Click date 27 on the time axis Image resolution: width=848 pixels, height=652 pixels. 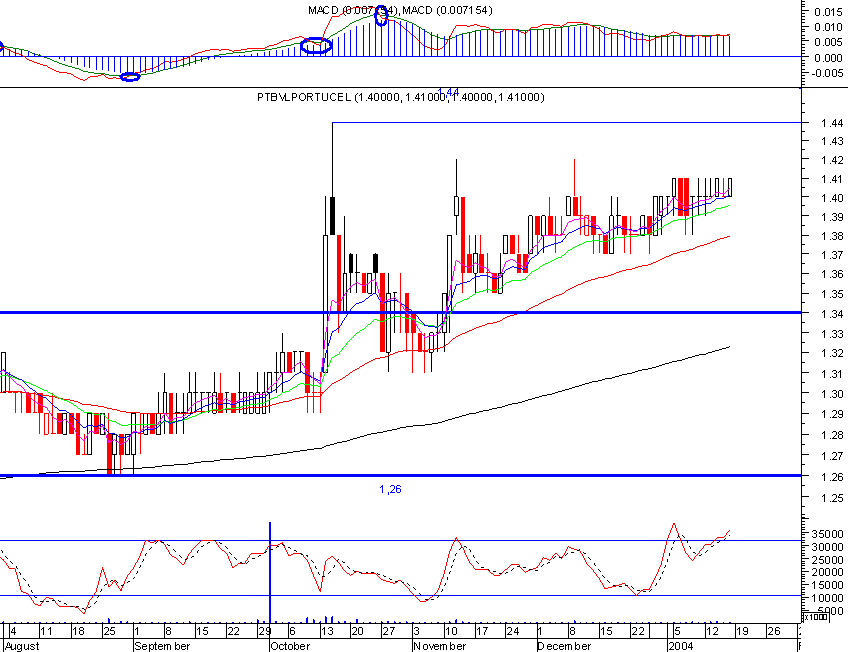click(x=389, y=631)
